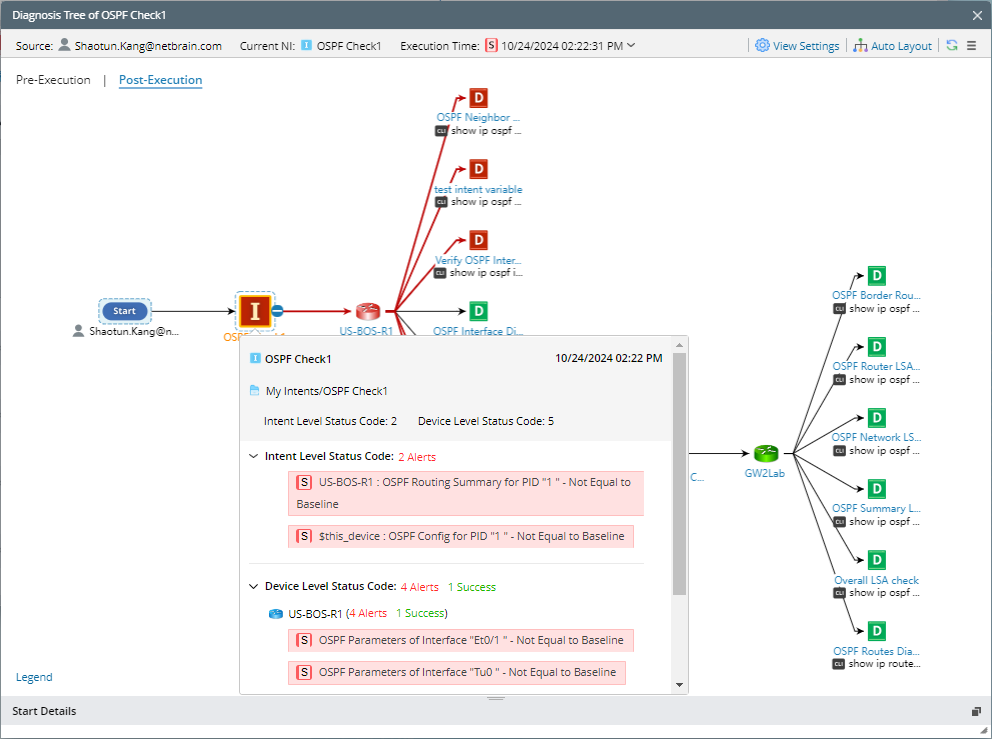Click the popup vertical scrollbar thumb
Viewport: 992px width, 739px height.
click(x=679, y=473)
